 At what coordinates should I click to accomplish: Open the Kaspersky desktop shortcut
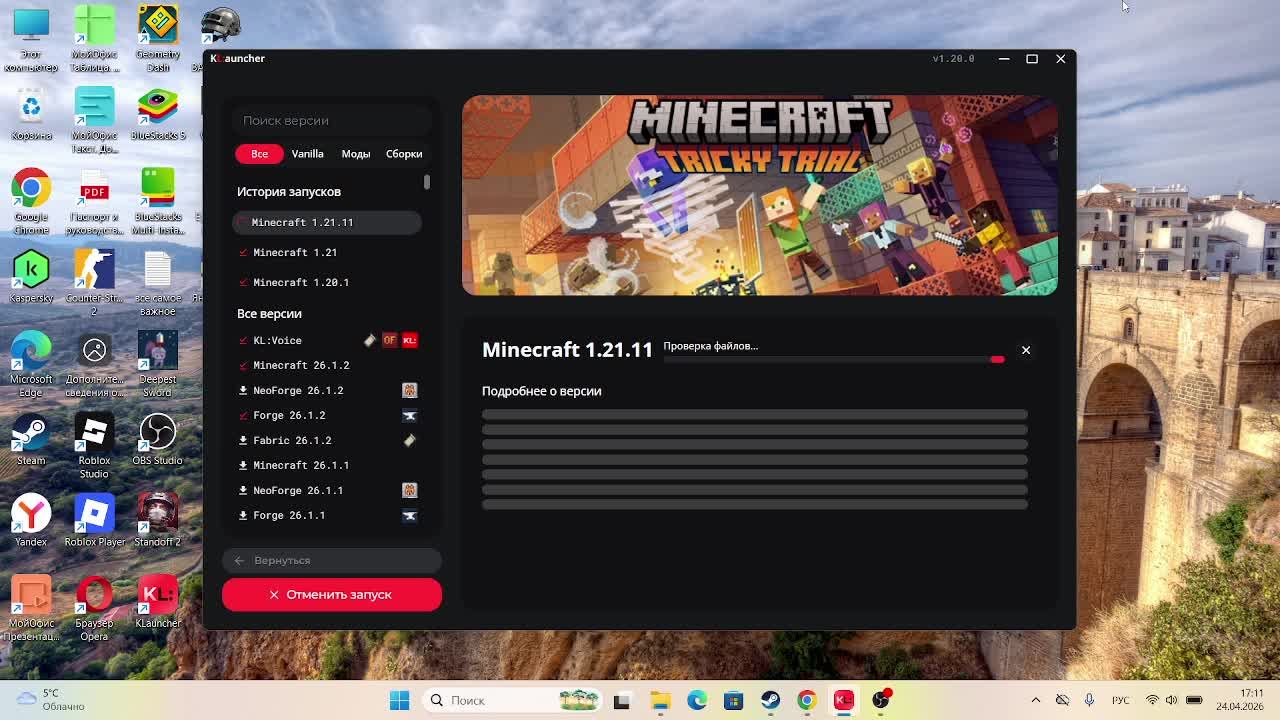click(x=31, y=277)
